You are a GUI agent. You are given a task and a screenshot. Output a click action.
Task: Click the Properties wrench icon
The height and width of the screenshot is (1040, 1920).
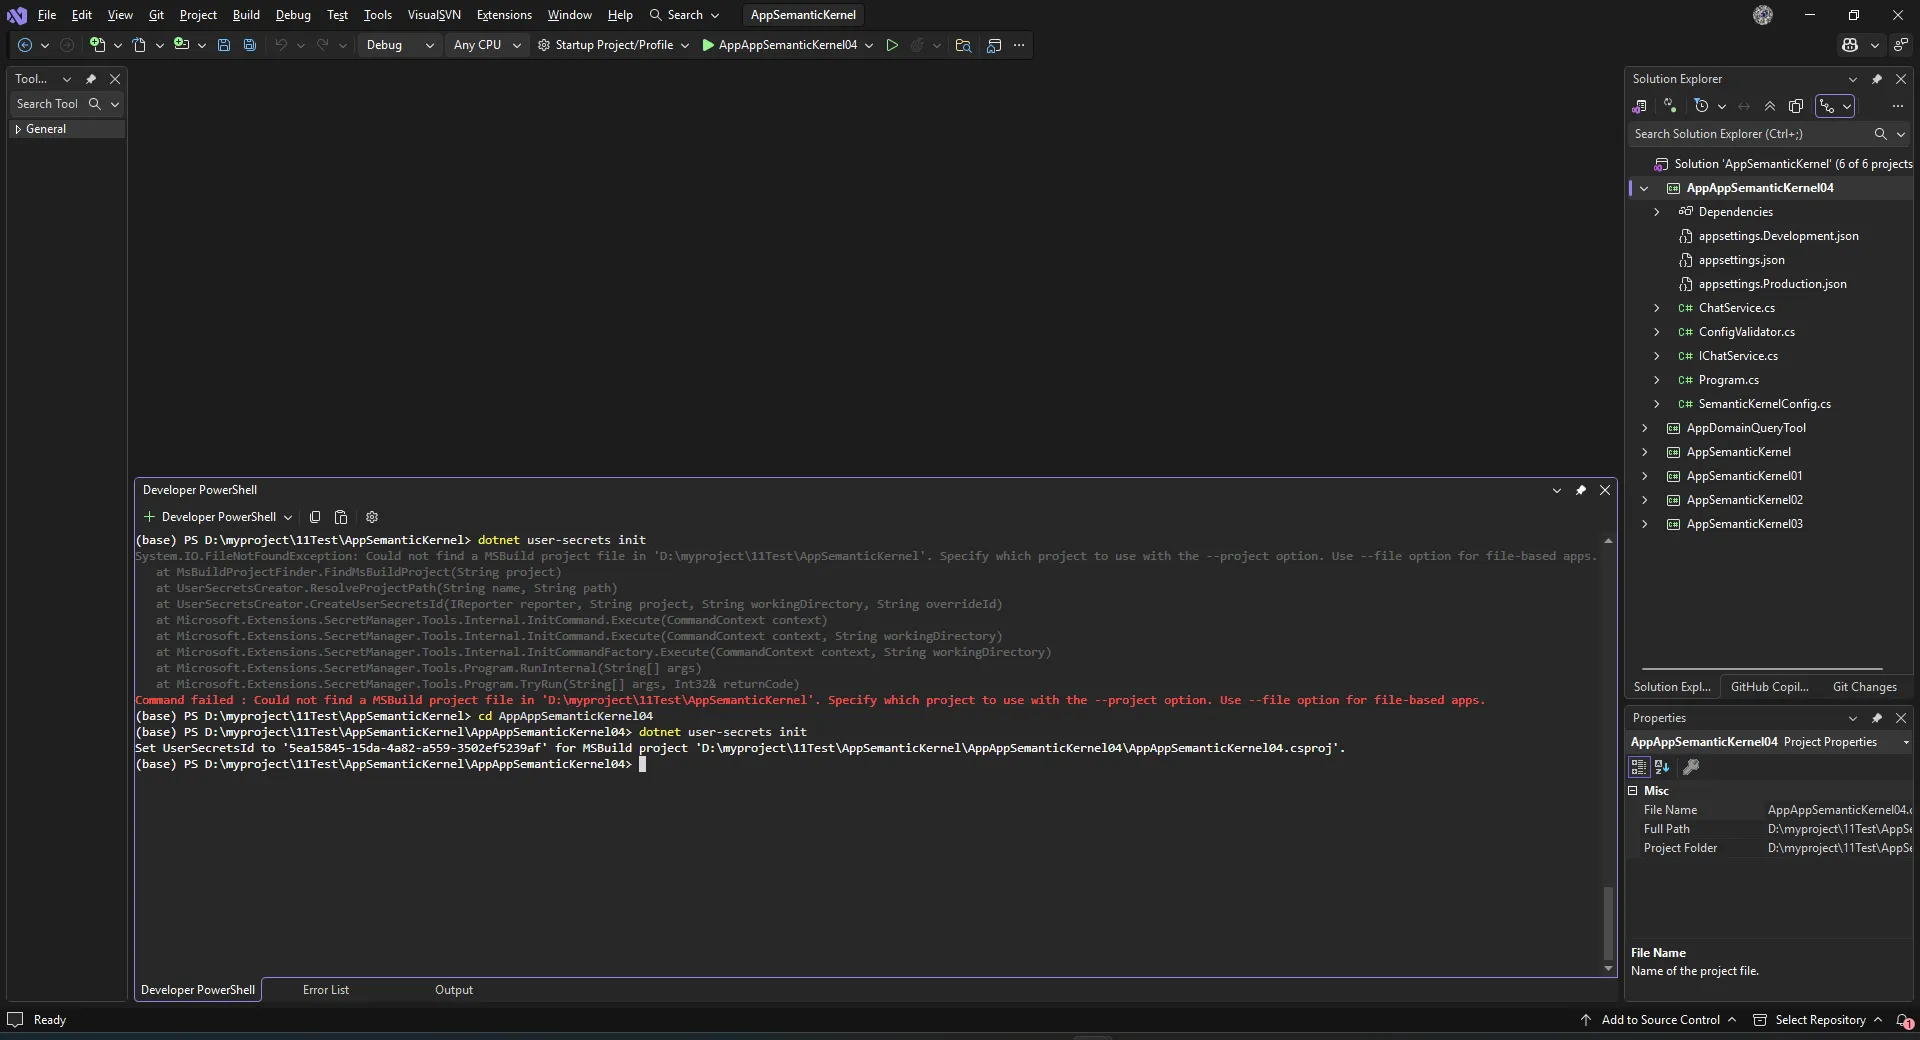(x=1691, y=767)
